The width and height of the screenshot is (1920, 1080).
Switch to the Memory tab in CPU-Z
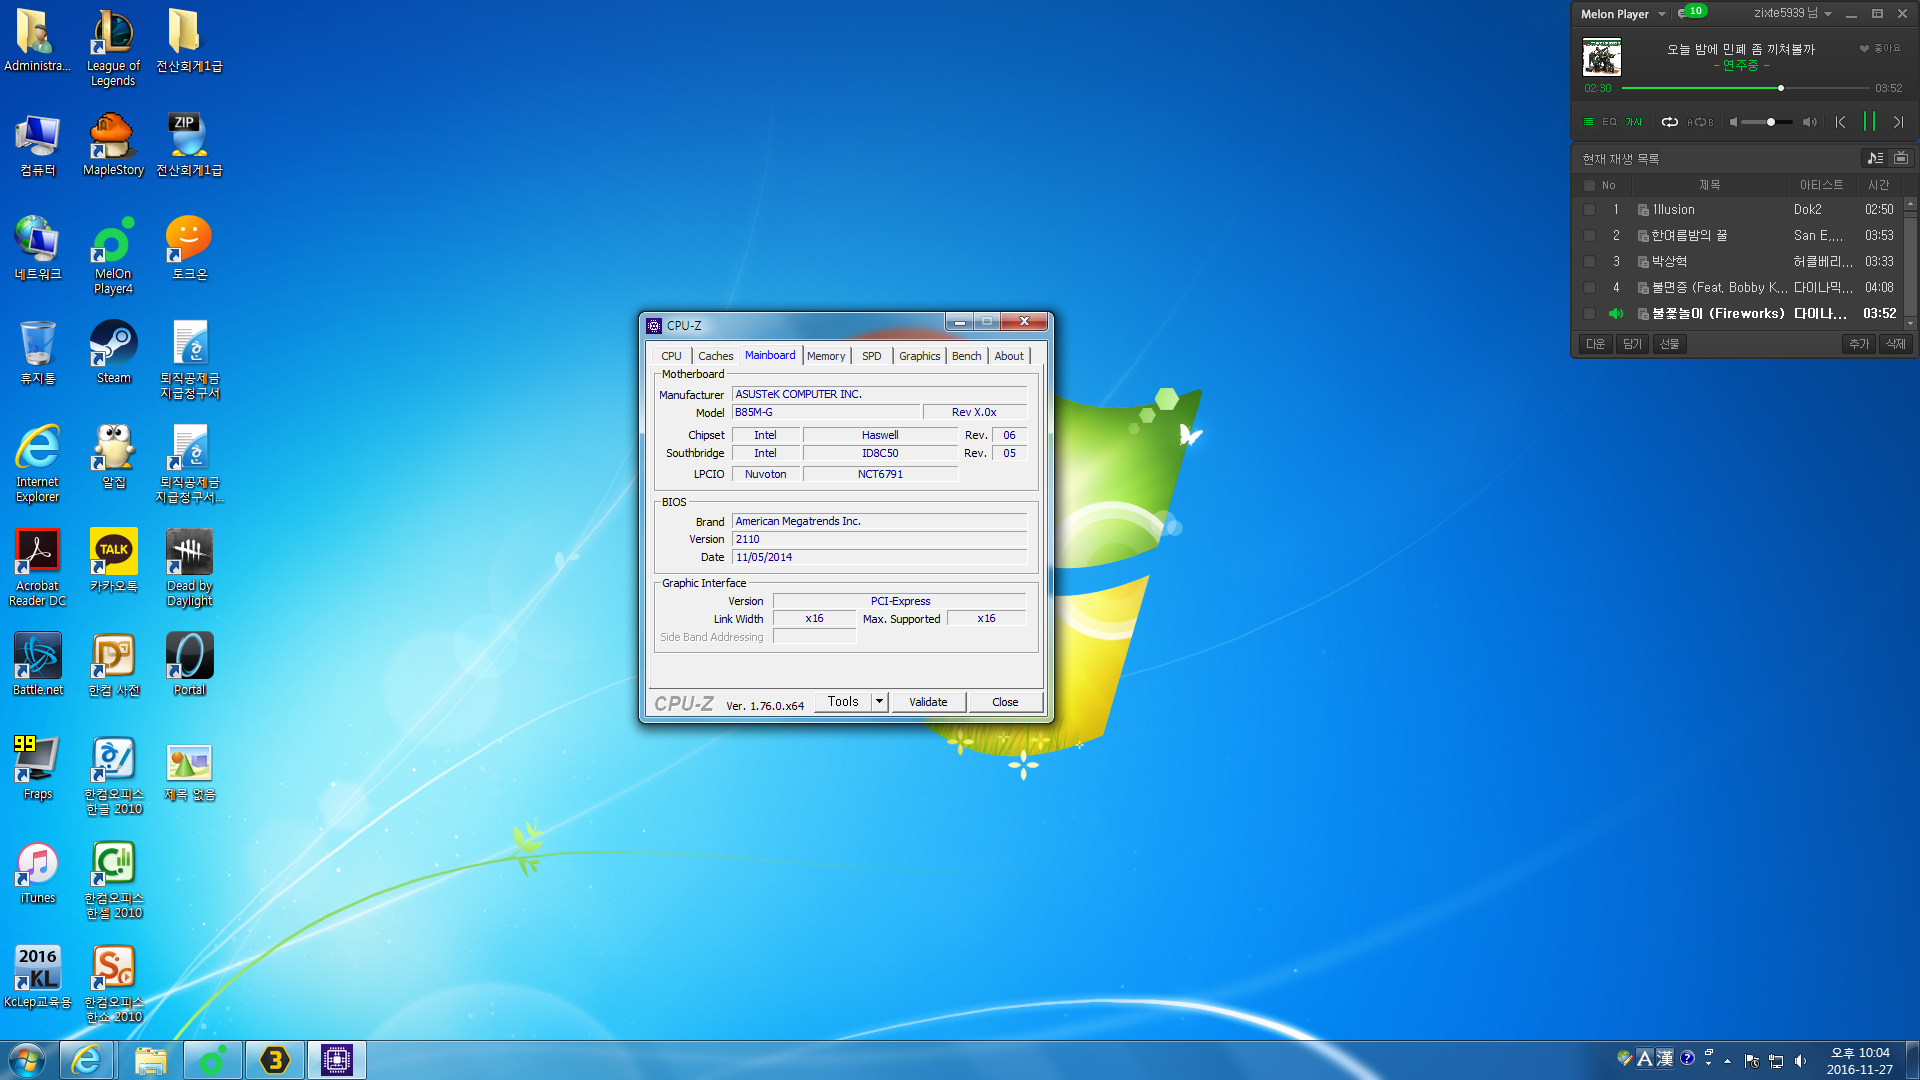(826, 356)
